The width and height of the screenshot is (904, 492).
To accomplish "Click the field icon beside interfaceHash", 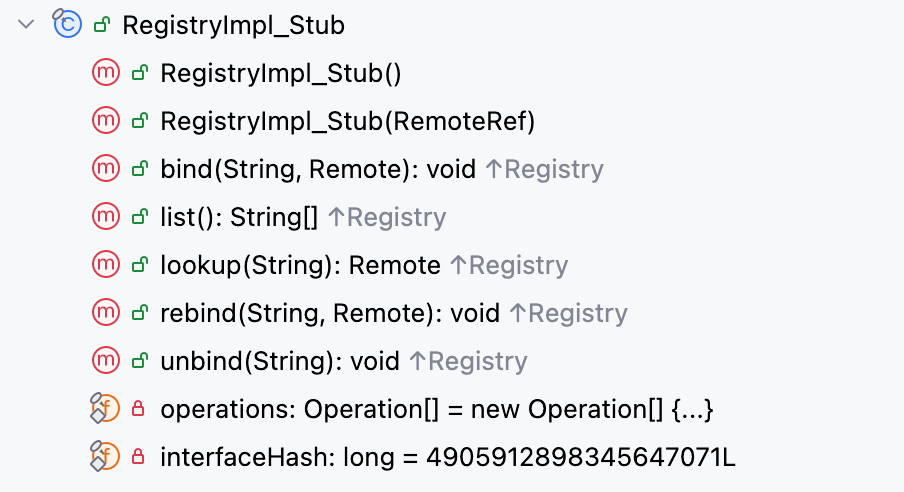I will 105,457.
